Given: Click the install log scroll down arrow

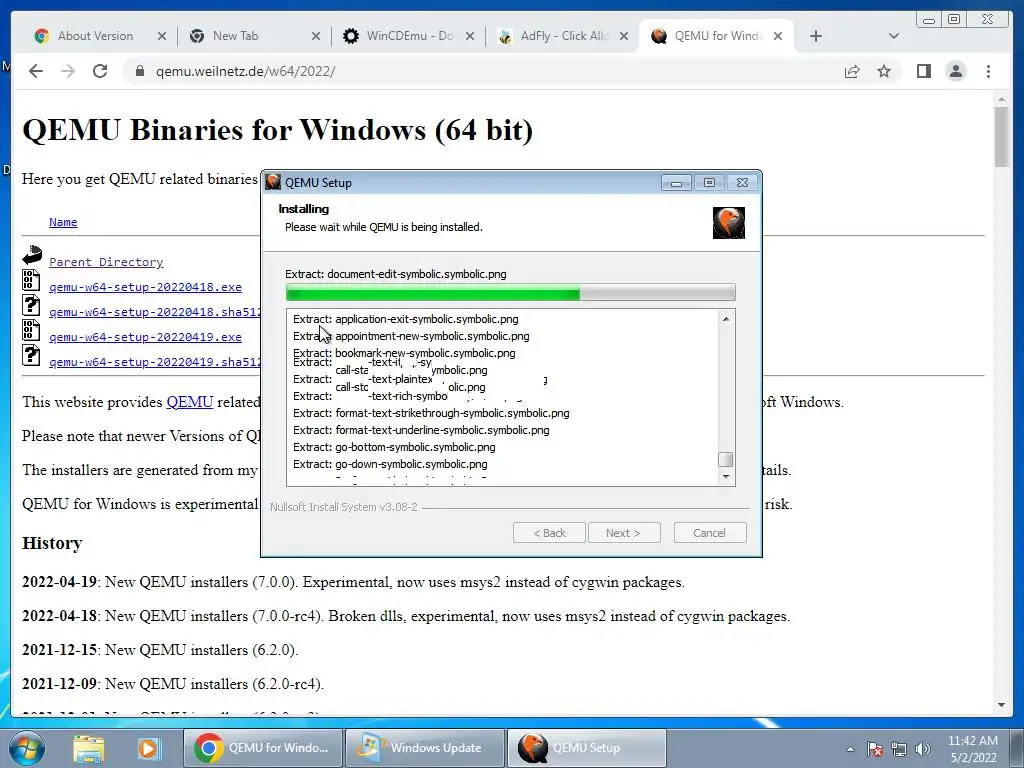Looking at the screenshot, I should pos(726,477).
